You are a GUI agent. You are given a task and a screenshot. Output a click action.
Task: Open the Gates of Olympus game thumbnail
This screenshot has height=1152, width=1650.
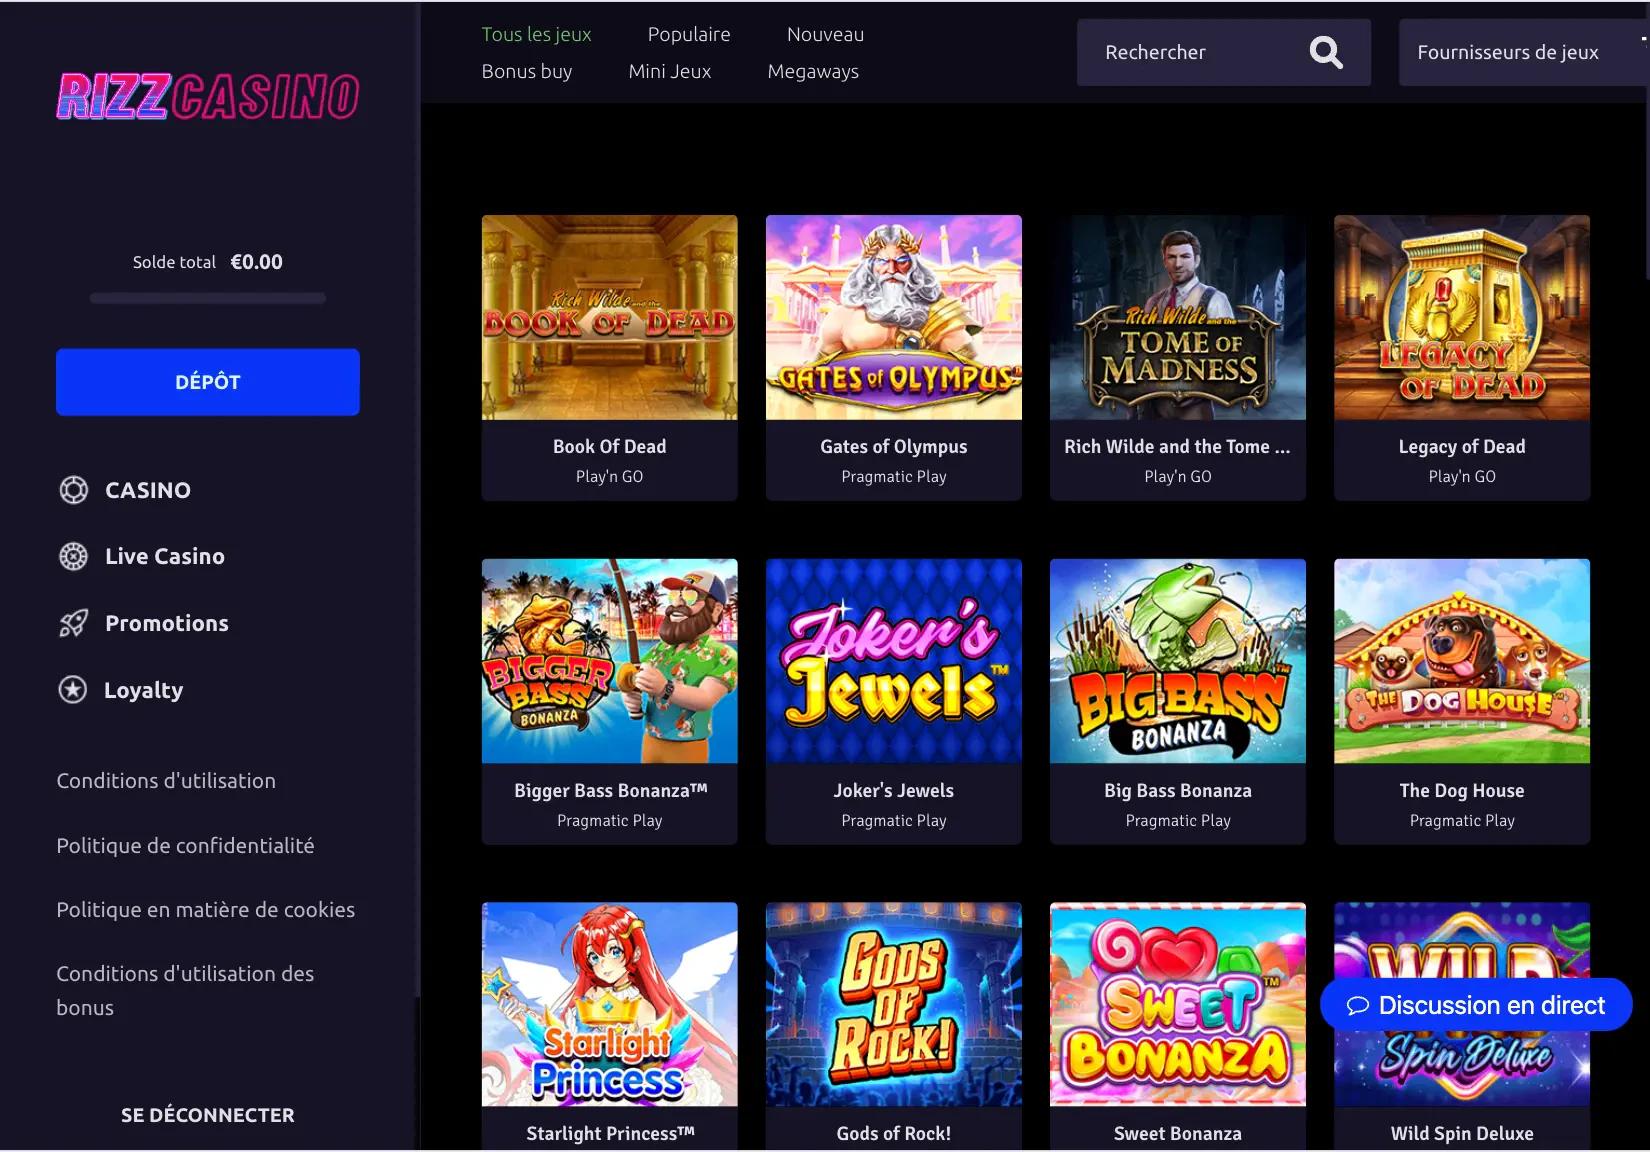tap(894, 317)
